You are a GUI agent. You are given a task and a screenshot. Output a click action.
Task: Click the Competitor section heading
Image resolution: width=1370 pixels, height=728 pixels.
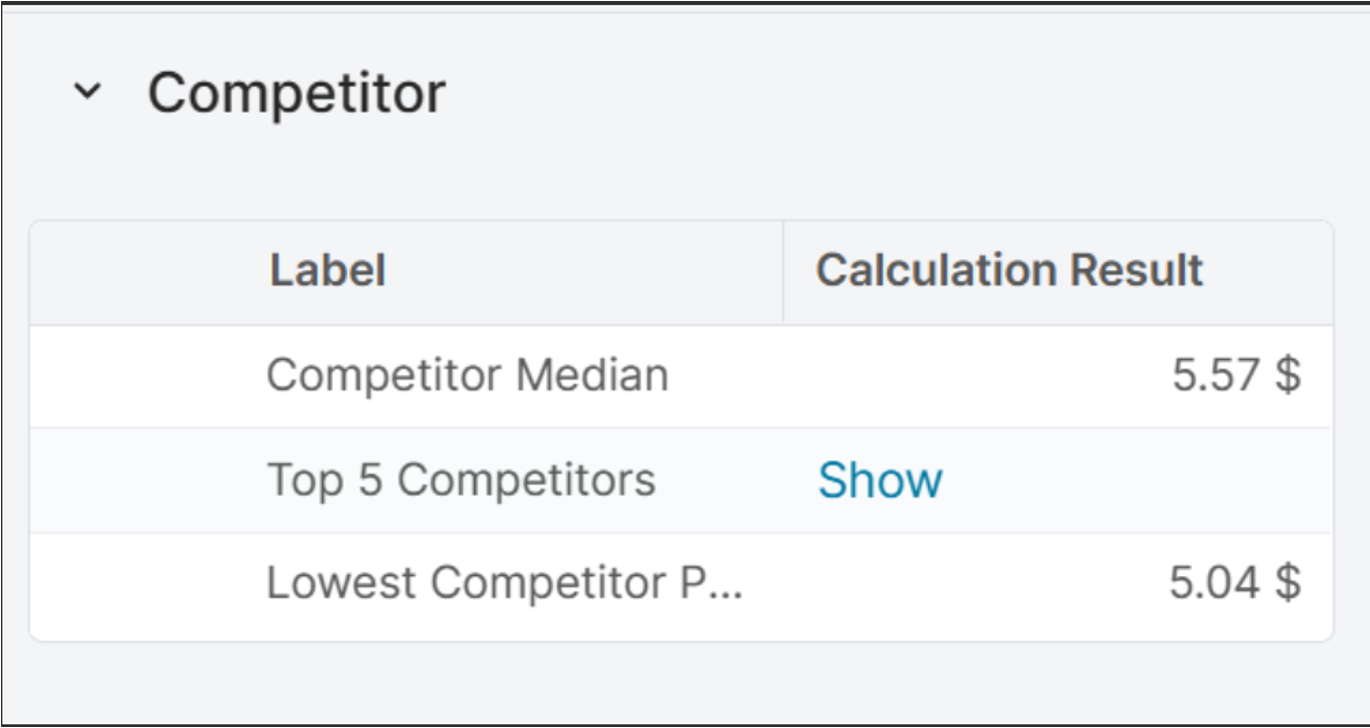pyautogui.click(x=296, y=93)
